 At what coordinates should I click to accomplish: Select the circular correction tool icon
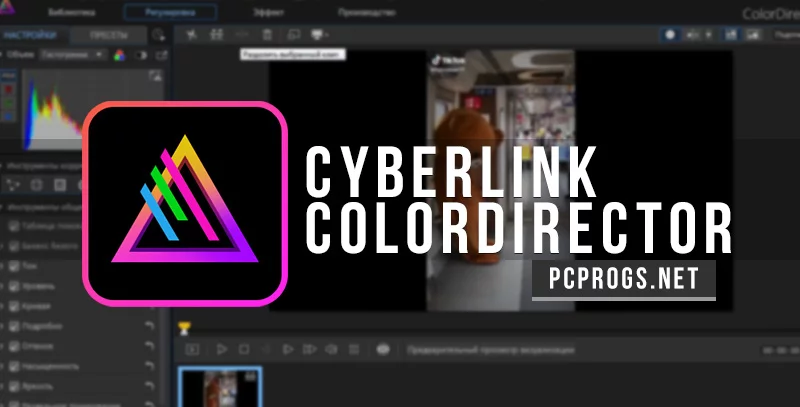(x=36, y=185)
